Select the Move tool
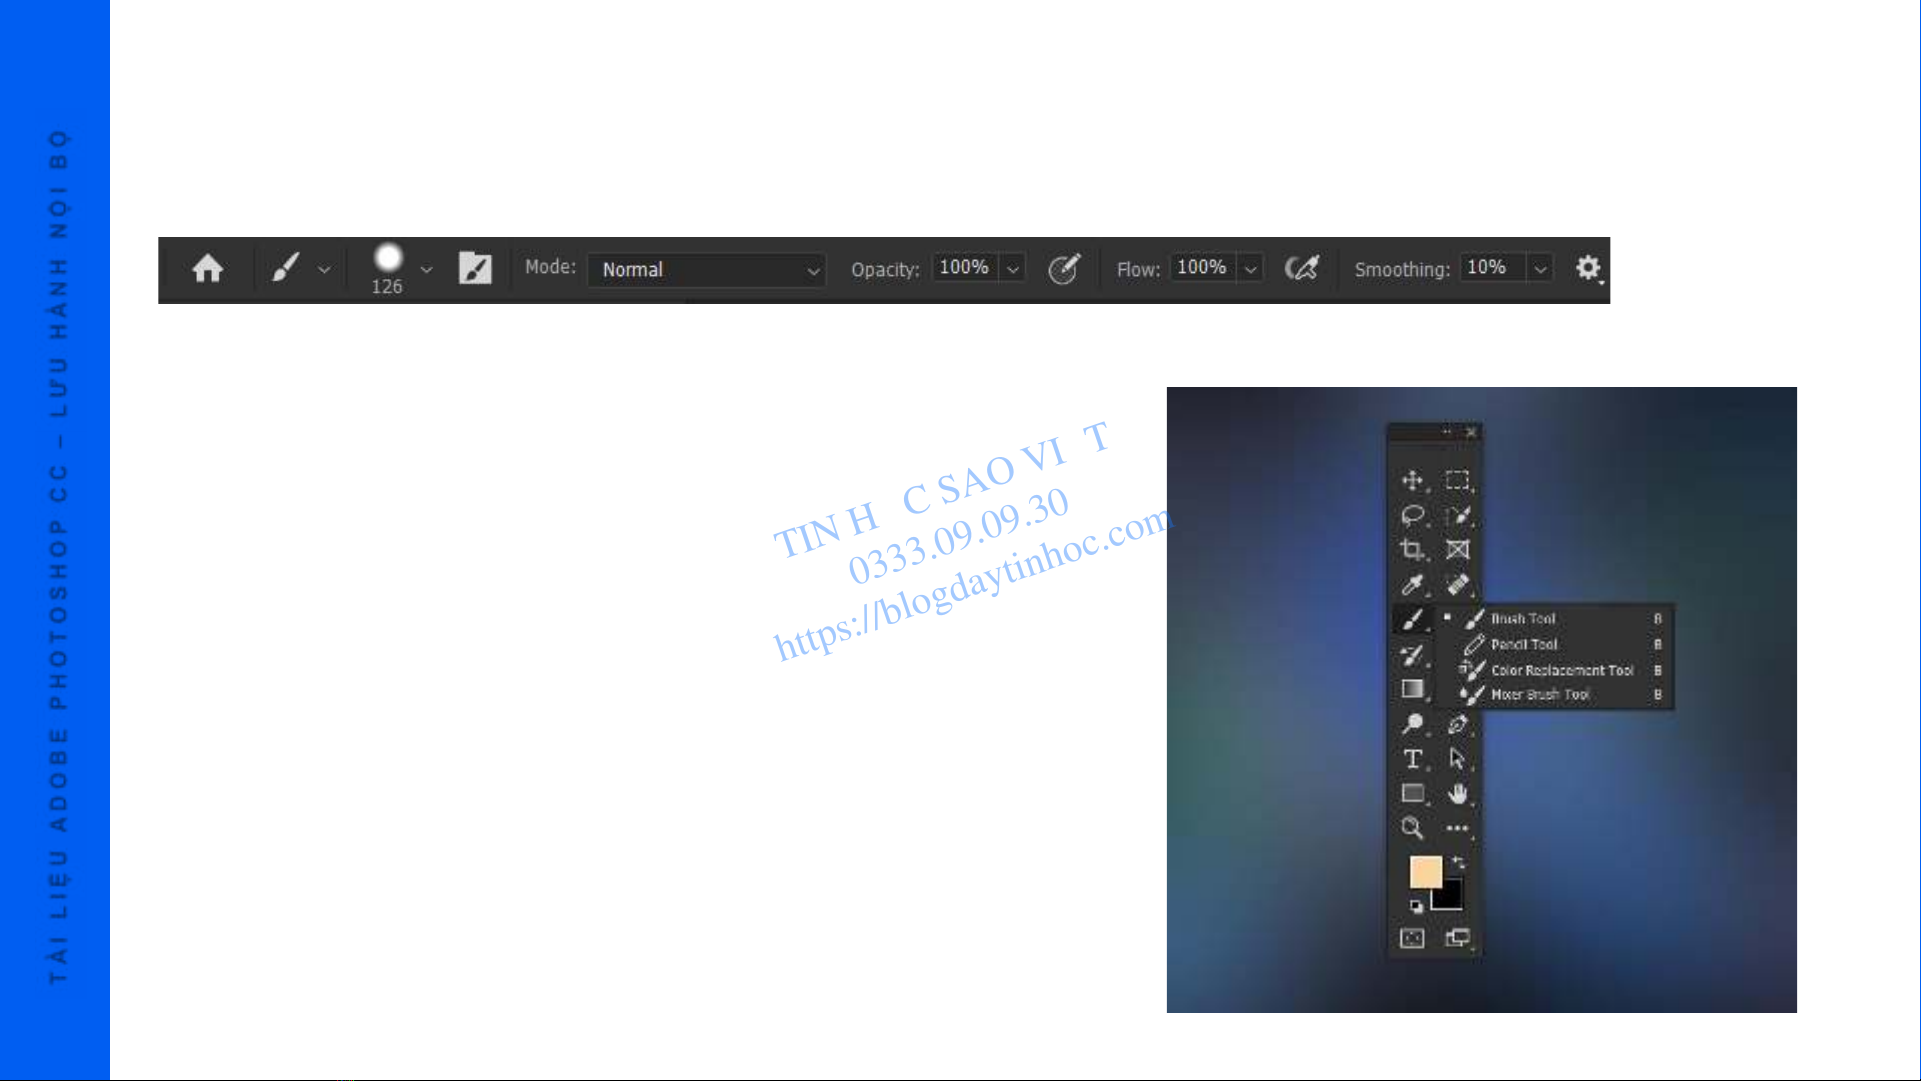 coord(1412,481)
